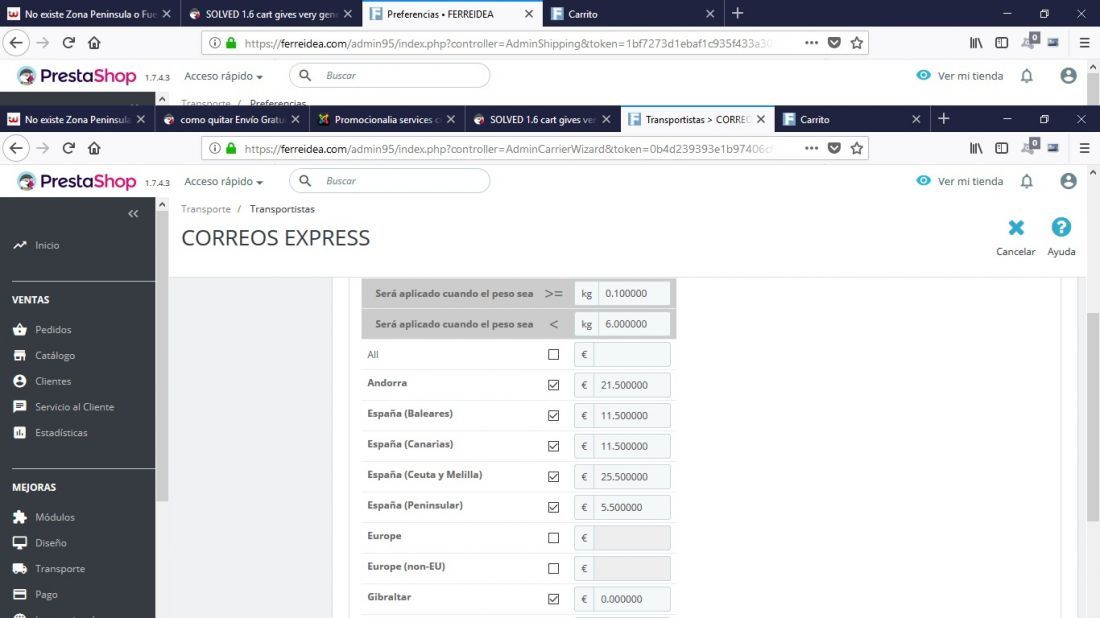The image size is (1100, 618).
Task: Open page actions menu (three dots) in back address bar
Action: tap(811, 43)
